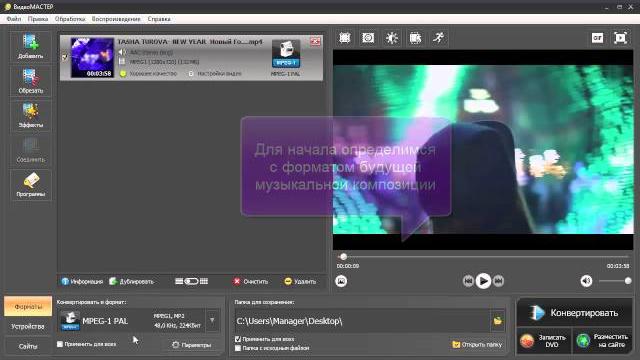This screenshot has height=360, width=640.
Task: Expand the MPEG-1 PAL format dropdown arrow
Action: click(212, 320)
